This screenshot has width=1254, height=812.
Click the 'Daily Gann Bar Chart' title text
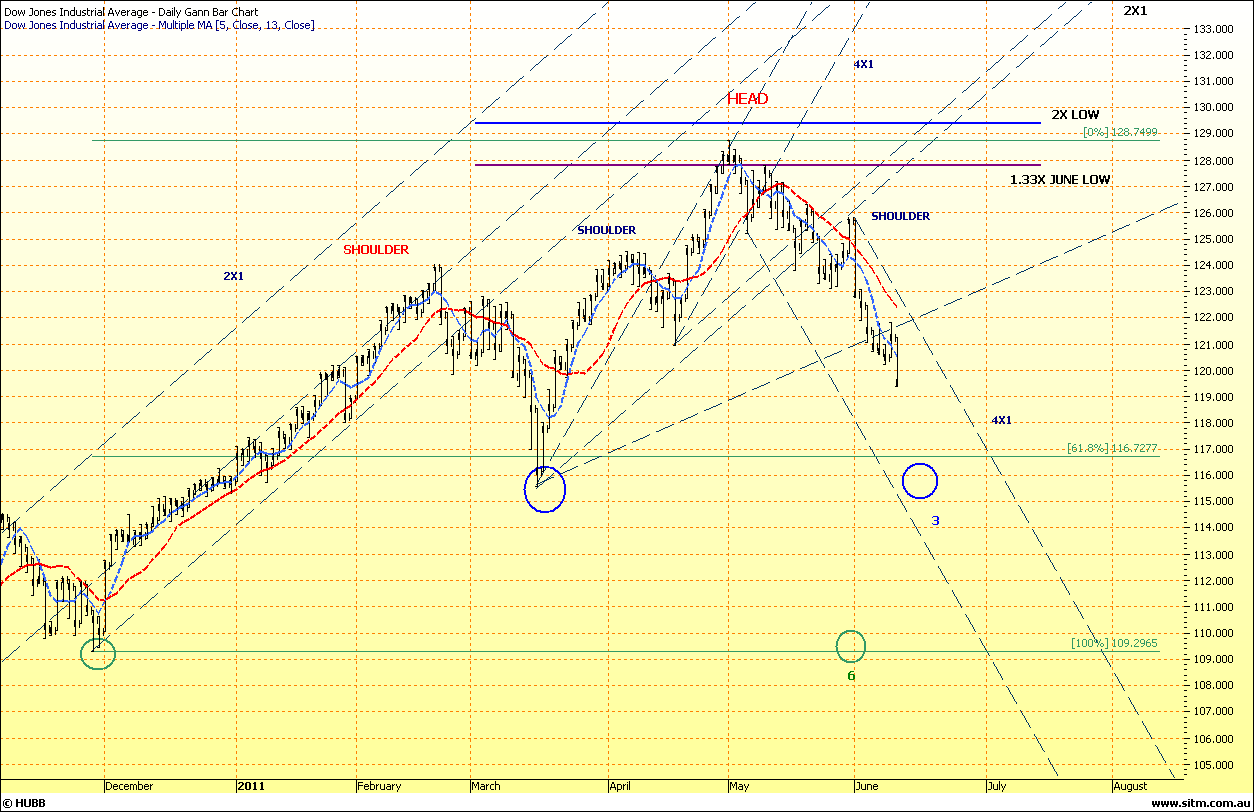(x=209, y=12)
